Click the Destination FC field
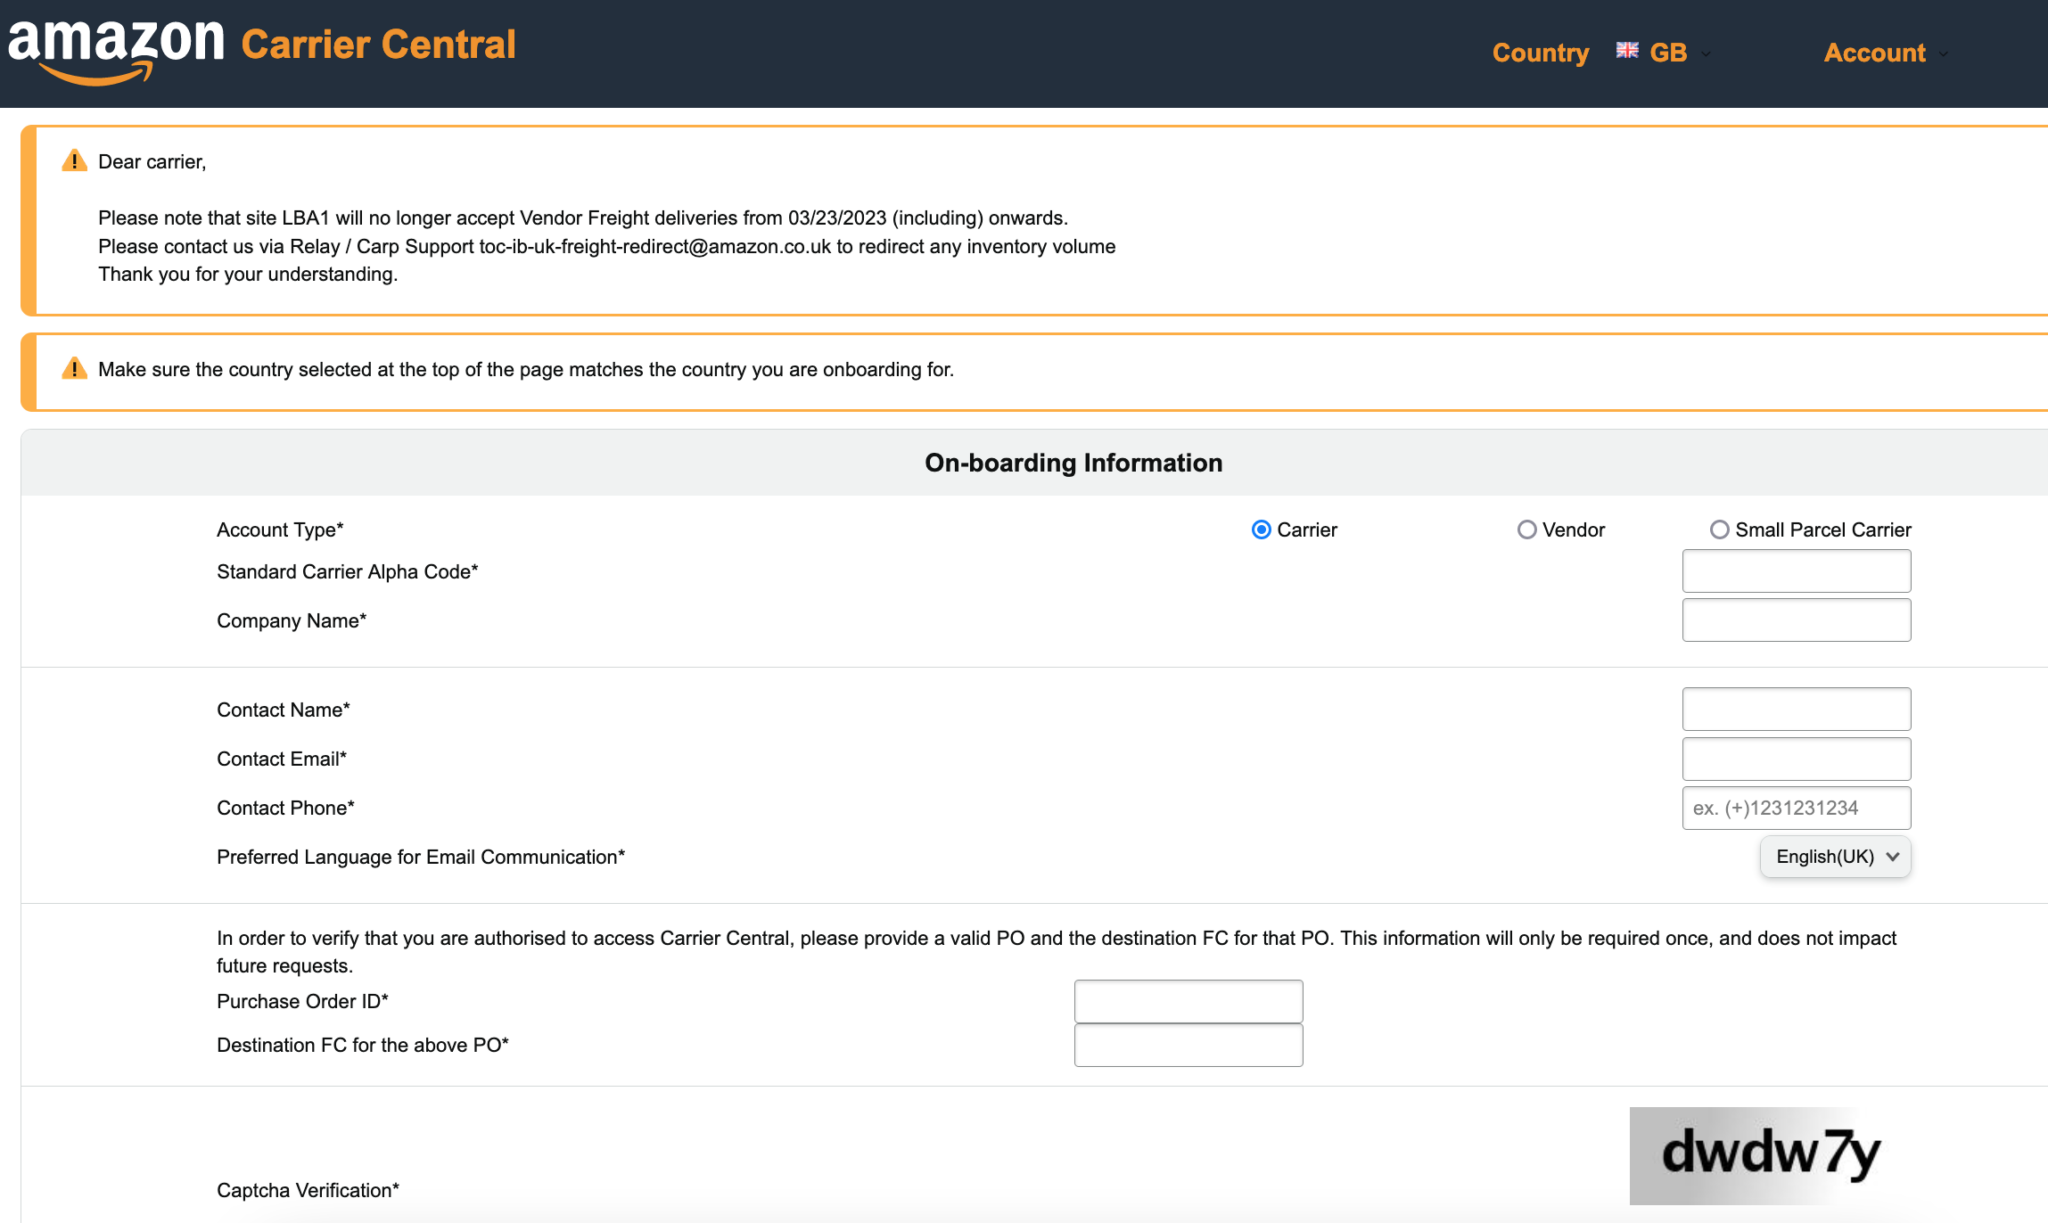 click(1188, 1044)
